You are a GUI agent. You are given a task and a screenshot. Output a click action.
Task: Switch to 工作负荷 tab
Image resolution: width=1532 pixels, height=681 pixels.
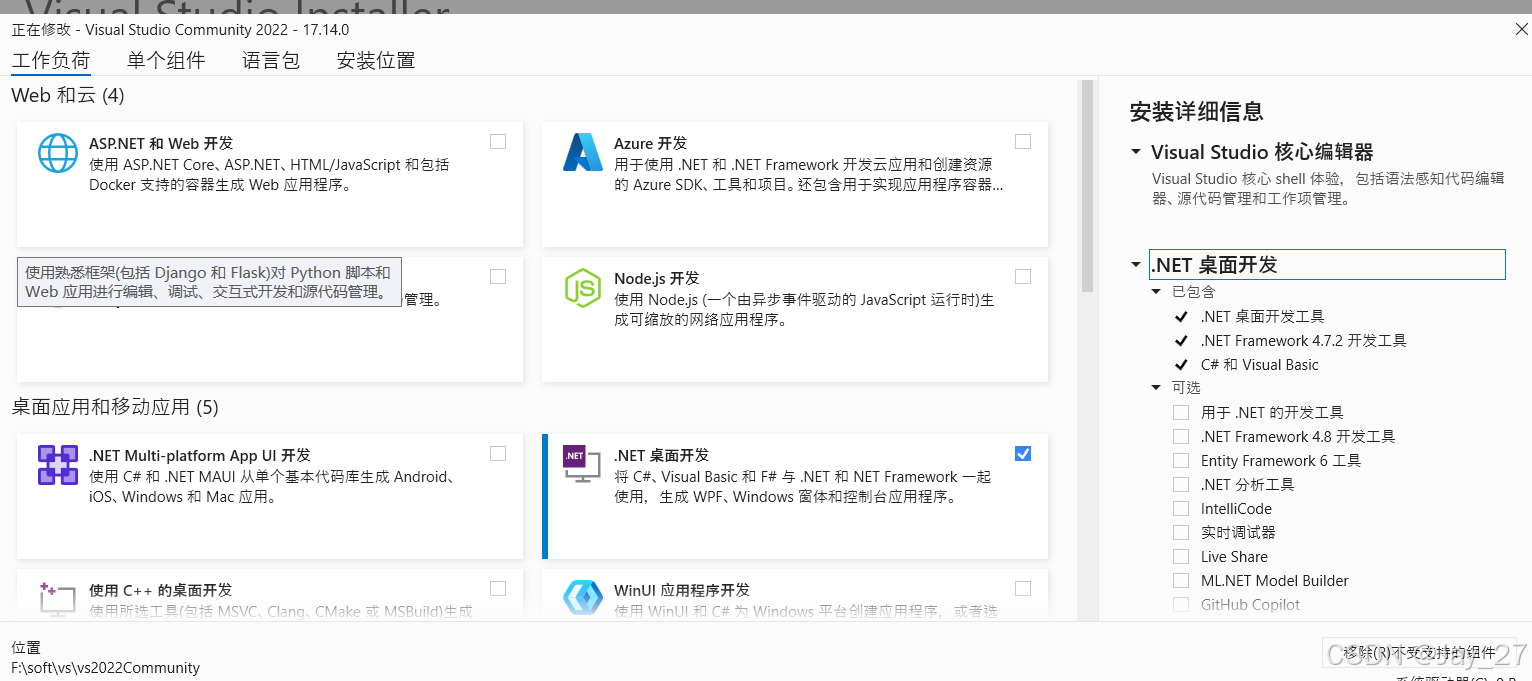click(x=51, y=60)
